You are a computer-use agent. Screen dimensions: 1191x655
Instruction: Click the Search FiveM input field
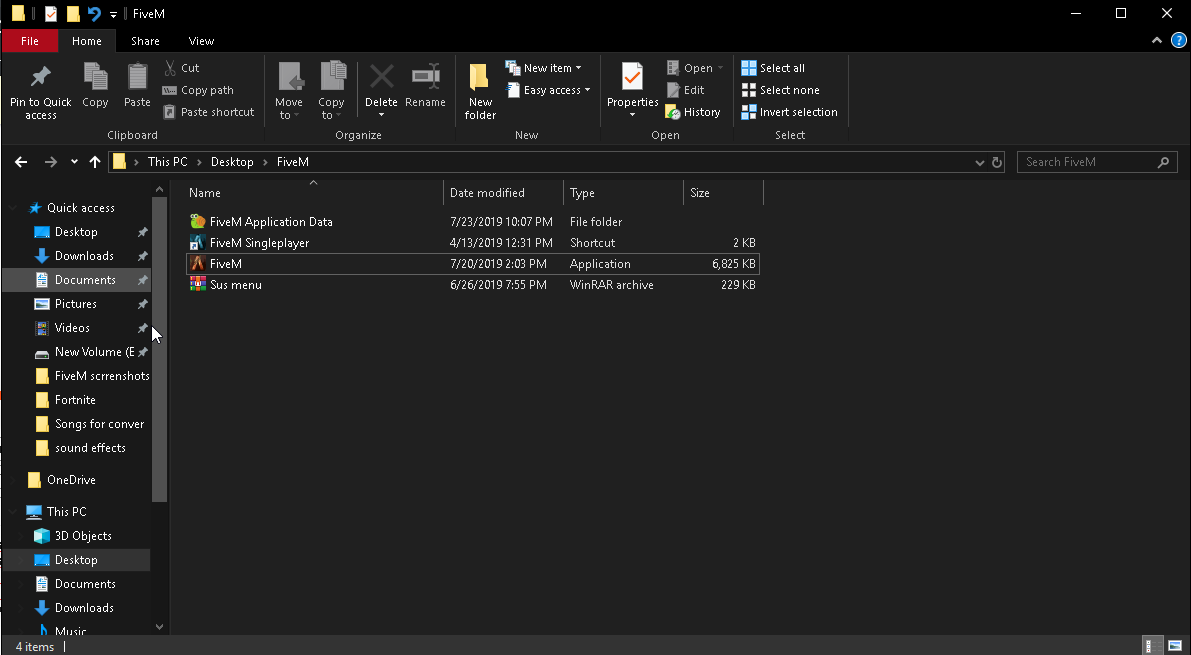(x=1087, y=162)
